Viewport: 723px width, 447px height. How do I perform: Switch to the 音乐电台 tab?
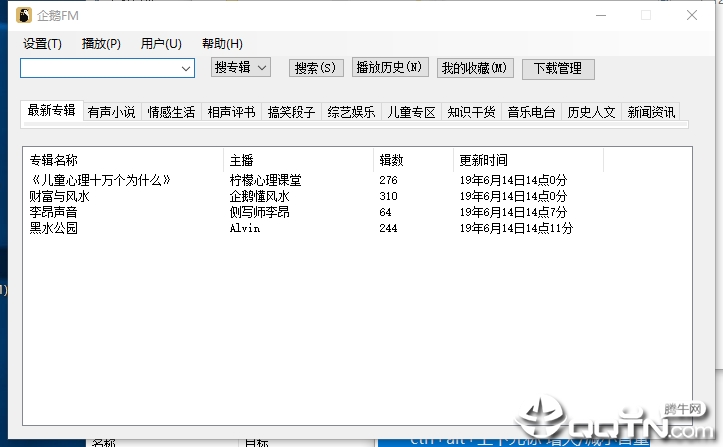point(531,112)
